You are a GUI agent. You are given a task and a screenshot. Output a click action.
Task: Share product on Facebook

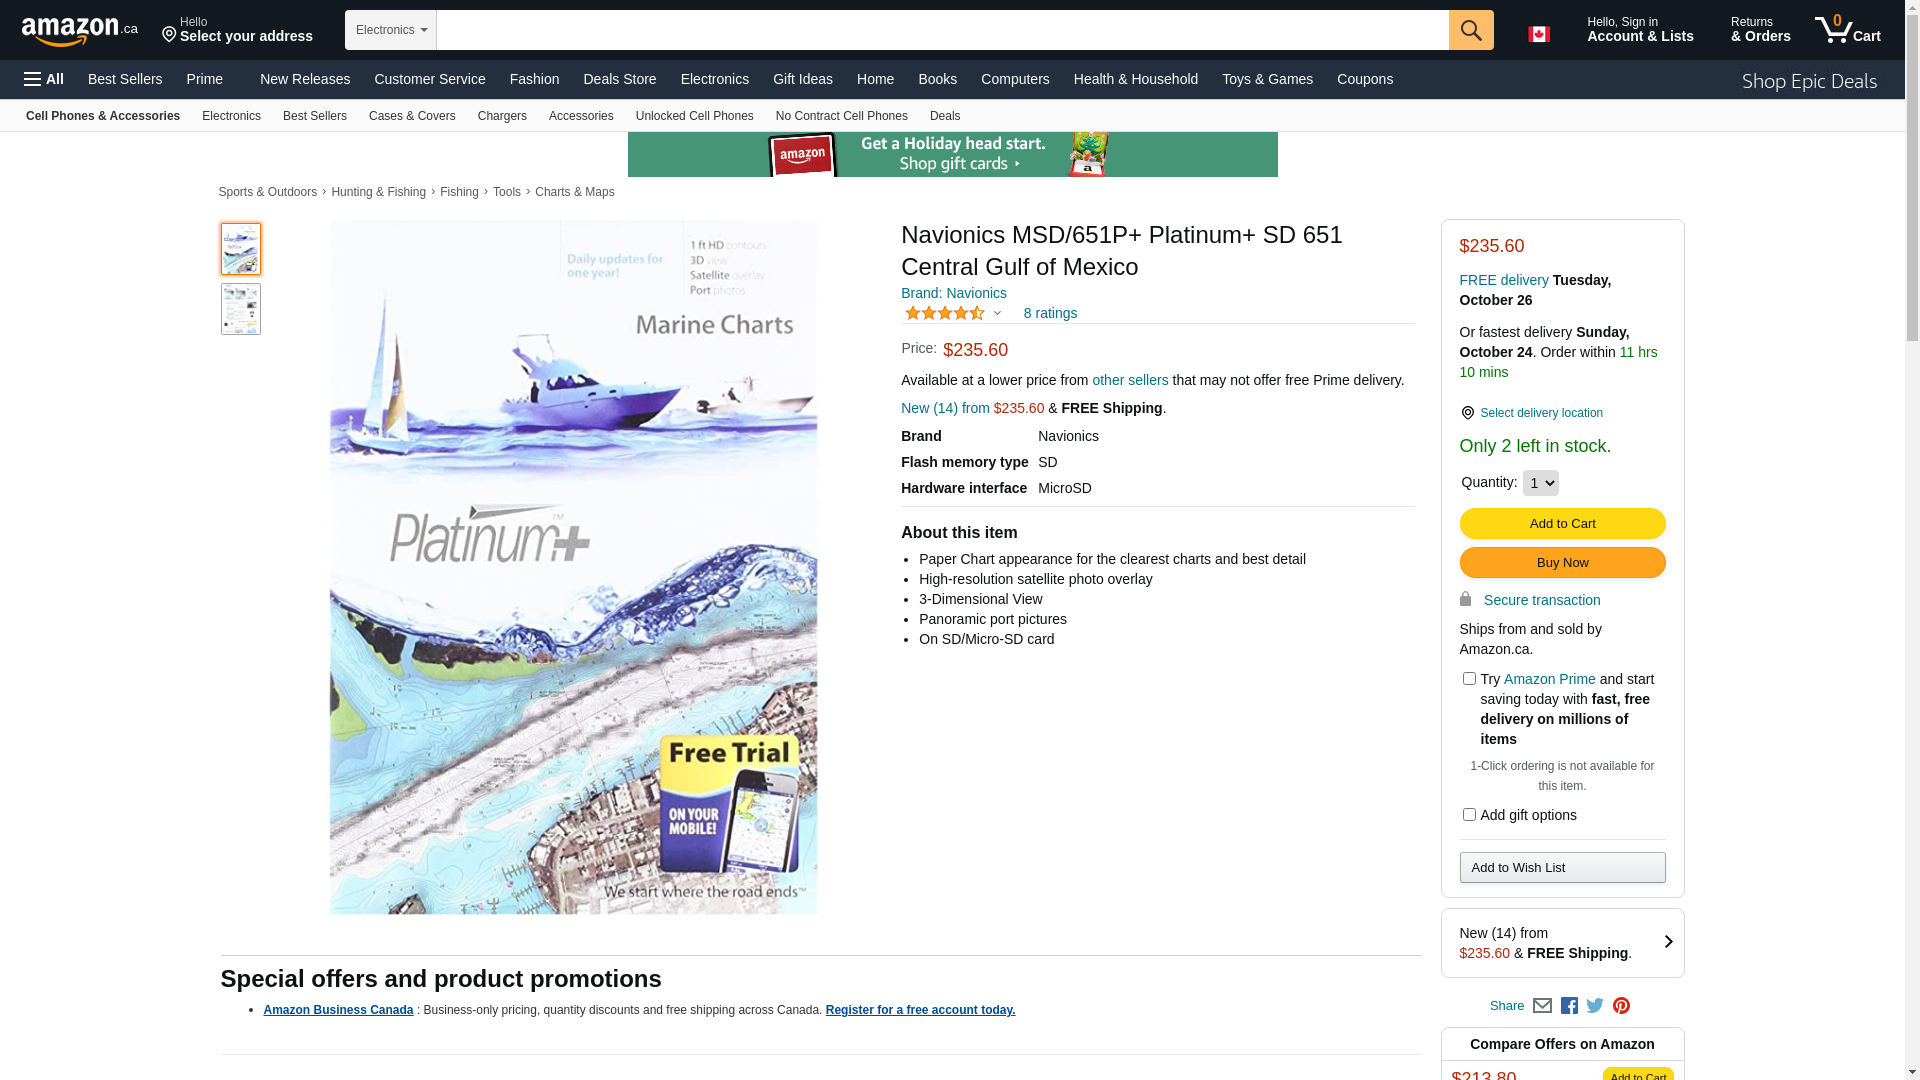pyautogui.click(x=1569, y=1006)
